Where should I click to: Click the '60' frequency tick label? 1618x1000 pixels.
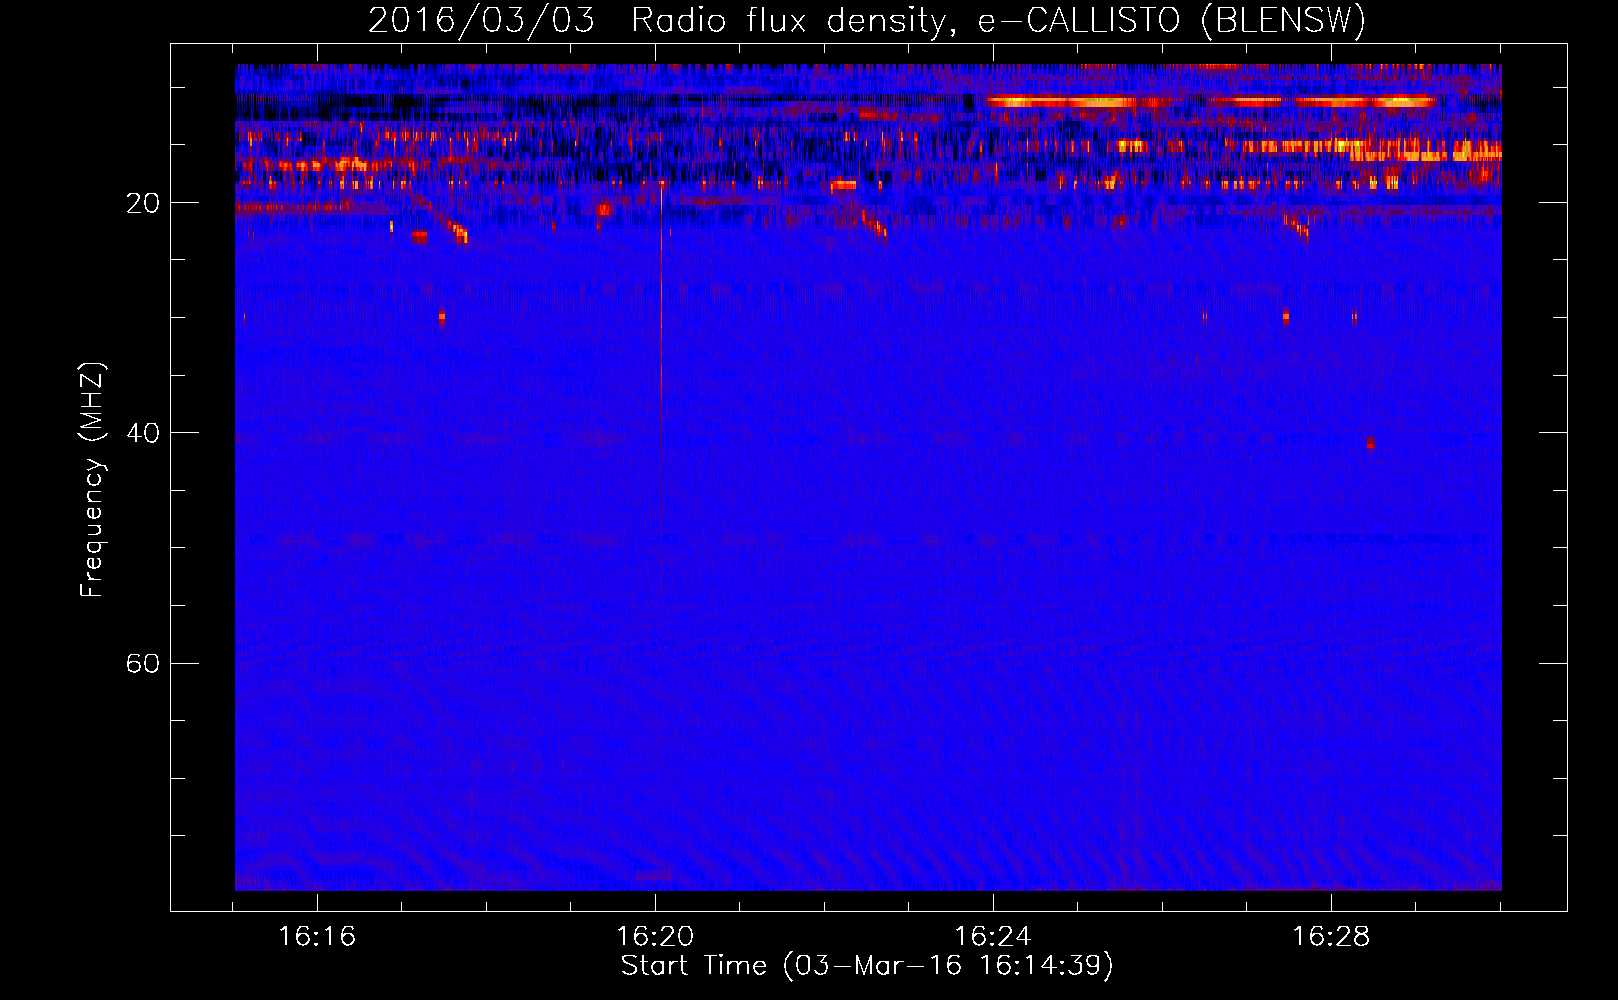click(x=143, y=663)
